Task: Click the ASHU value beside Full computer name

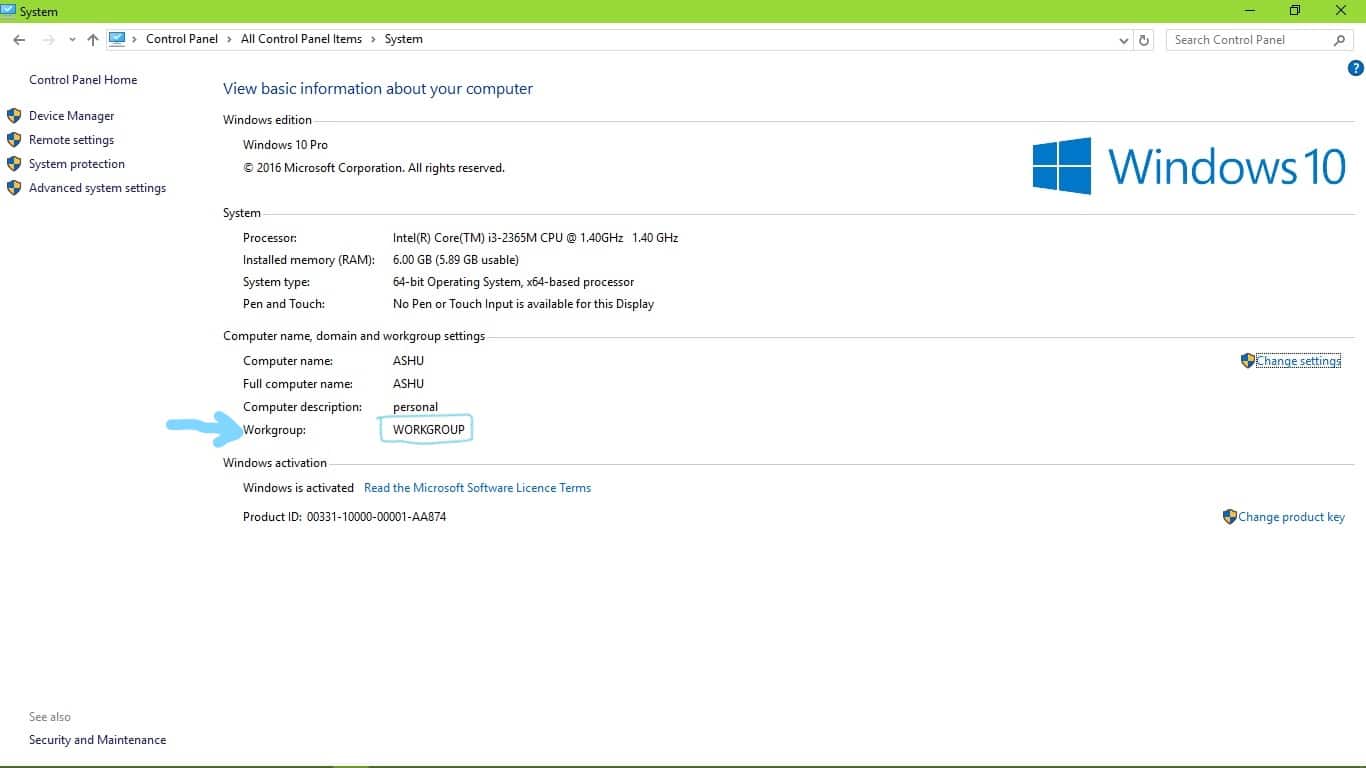Action: coord(408,384)
